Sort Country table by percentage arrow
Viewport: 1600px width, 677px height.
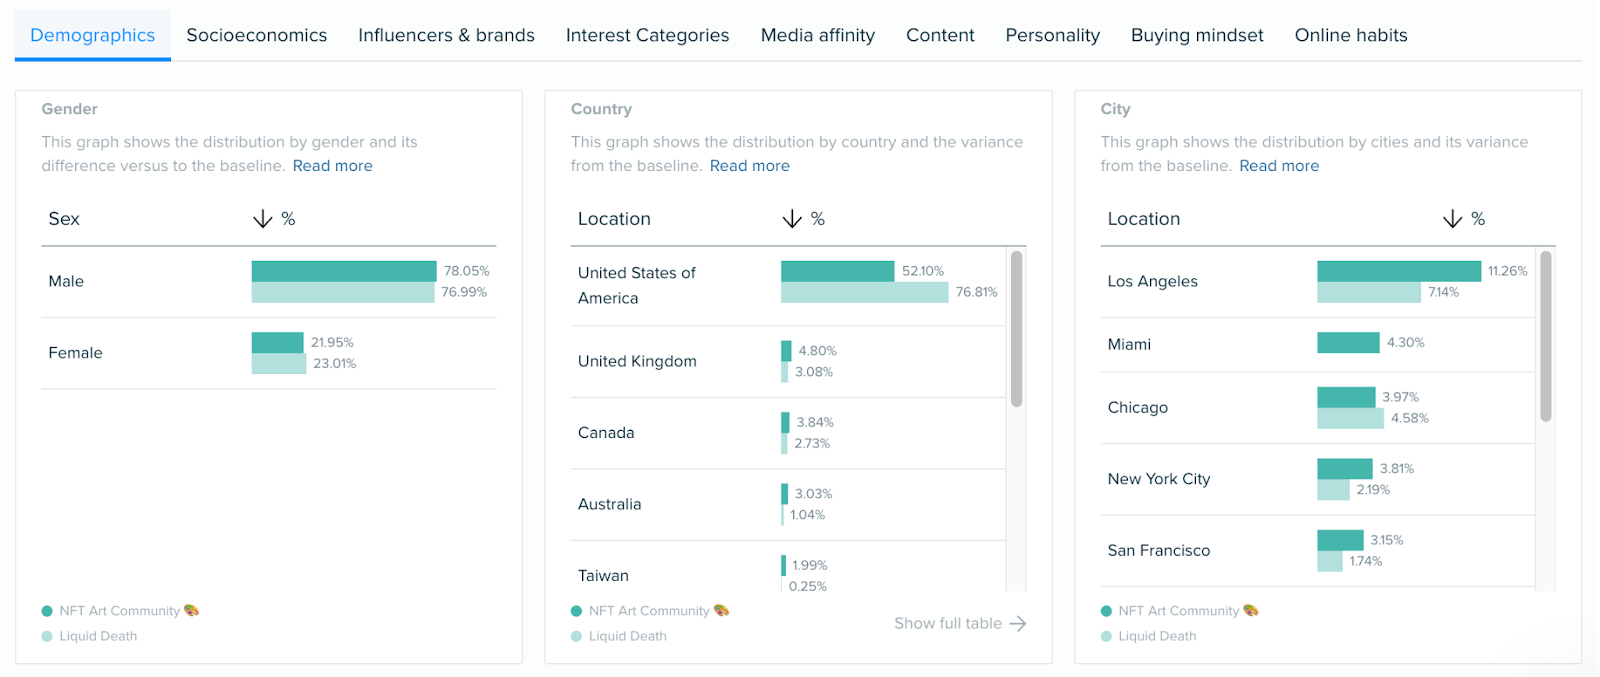click(791, 219)
